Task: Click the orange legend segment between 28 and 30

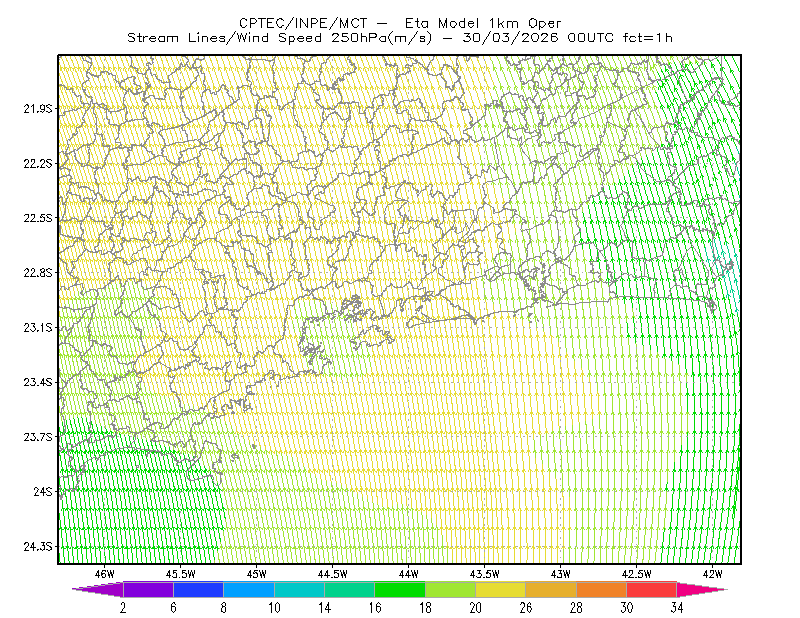Action: [x=602, y=589]
